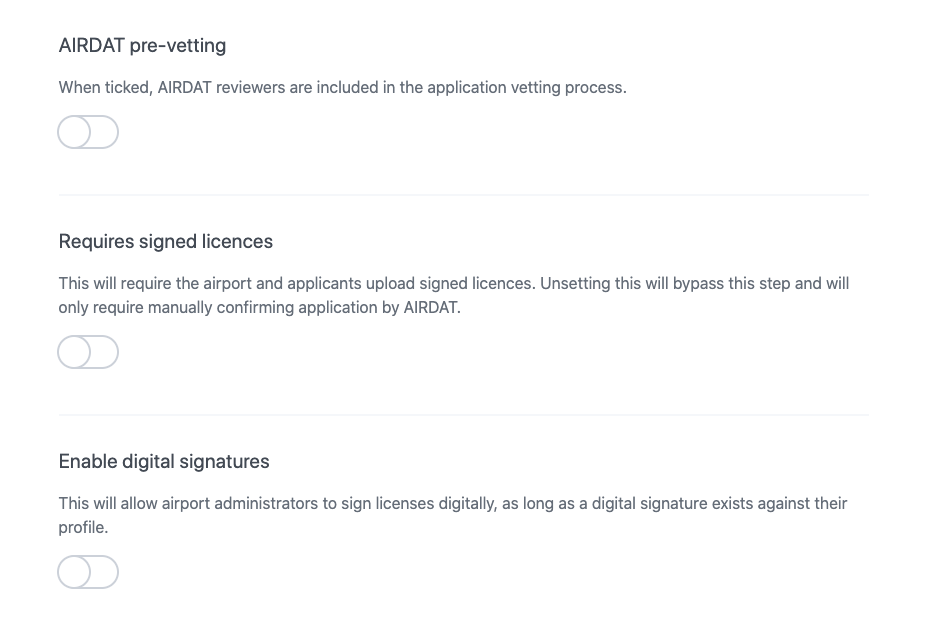928x633 pixels.
Task: Click the Enable digital signatures switch knob
Action: coord(74,571)
